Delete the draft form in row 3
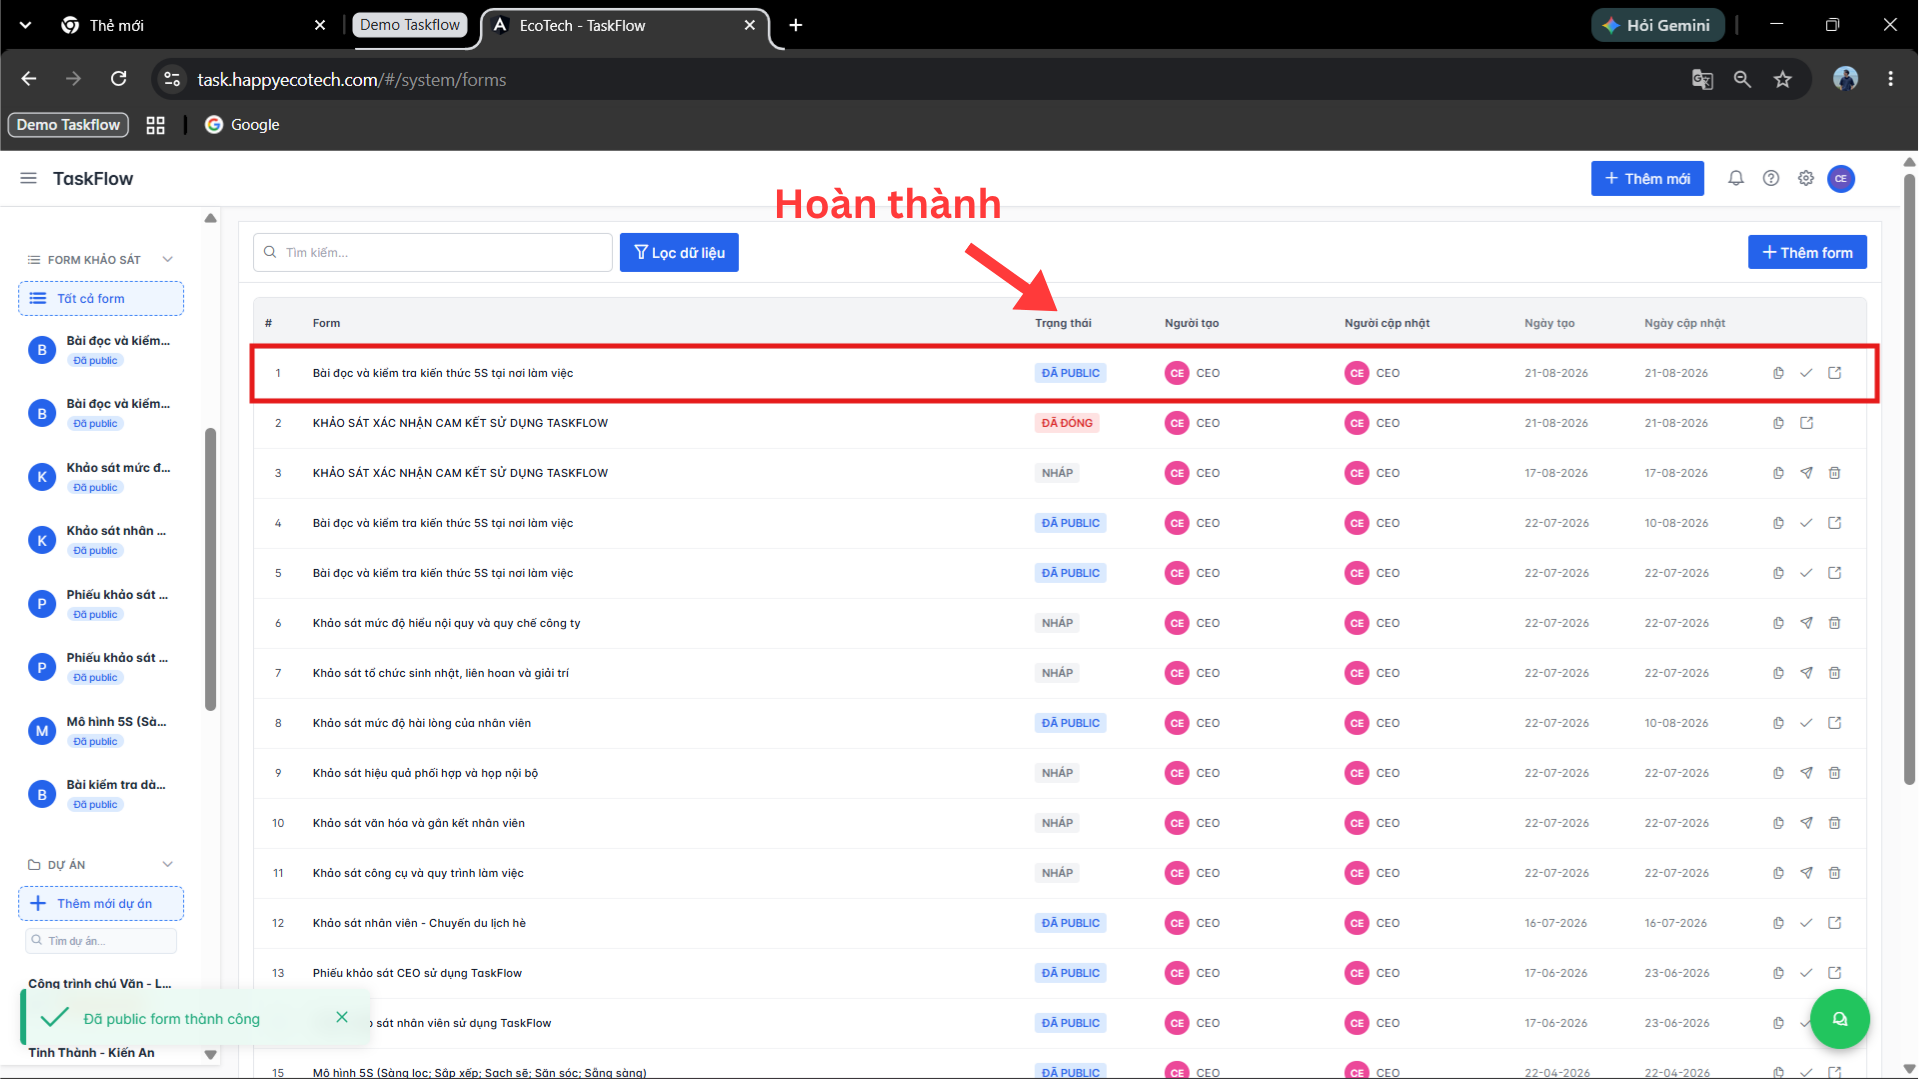The image size is (1919, 1079). click(x=1835, y=473)
